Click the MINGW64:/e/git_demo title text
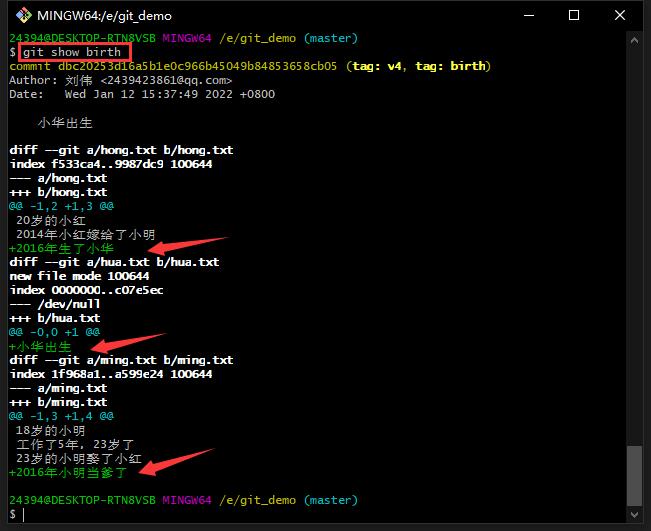This screenshot has height=531, width=651. [104, 16]
